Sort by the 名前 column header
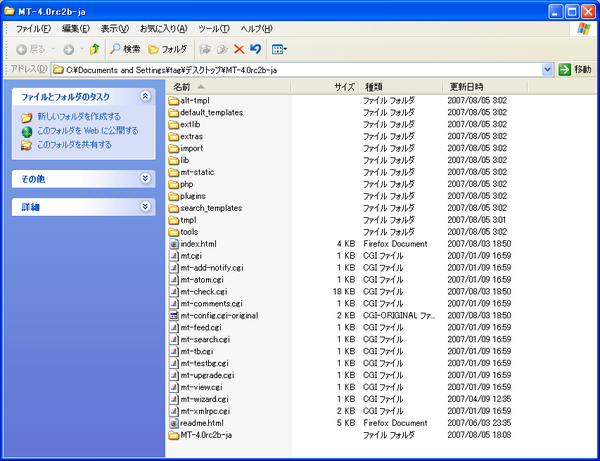Image resolution: width=600 pixels, height=461 pixels. click(228, 87)
